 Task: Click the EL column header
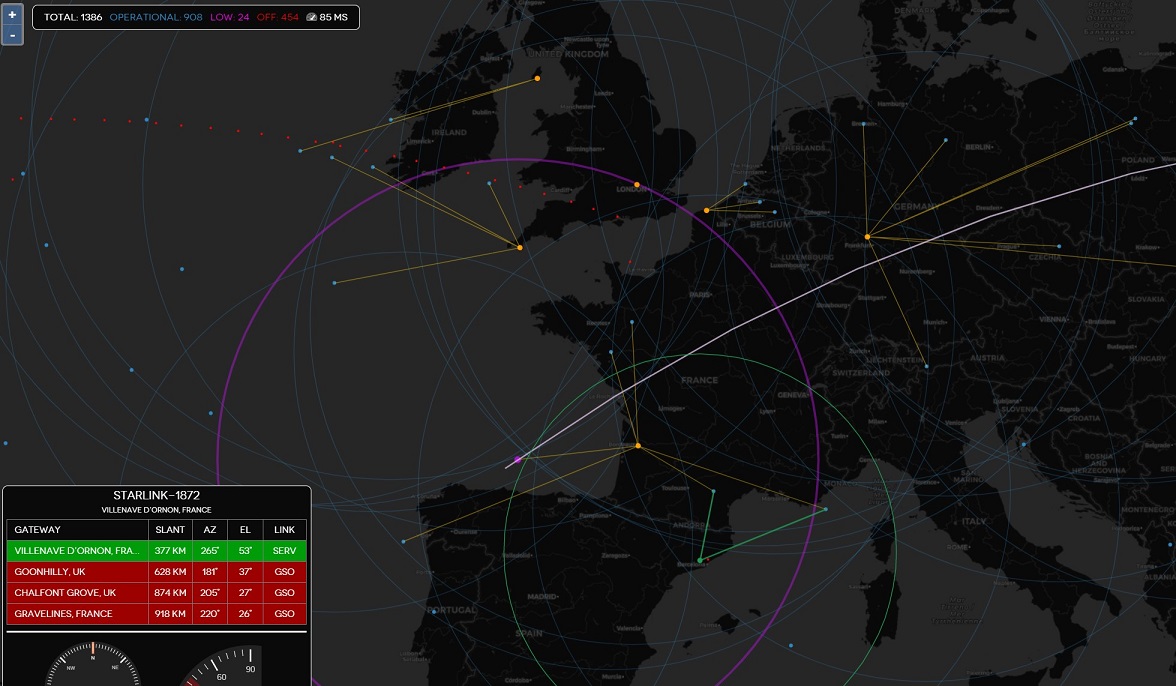tap(245, 529)
